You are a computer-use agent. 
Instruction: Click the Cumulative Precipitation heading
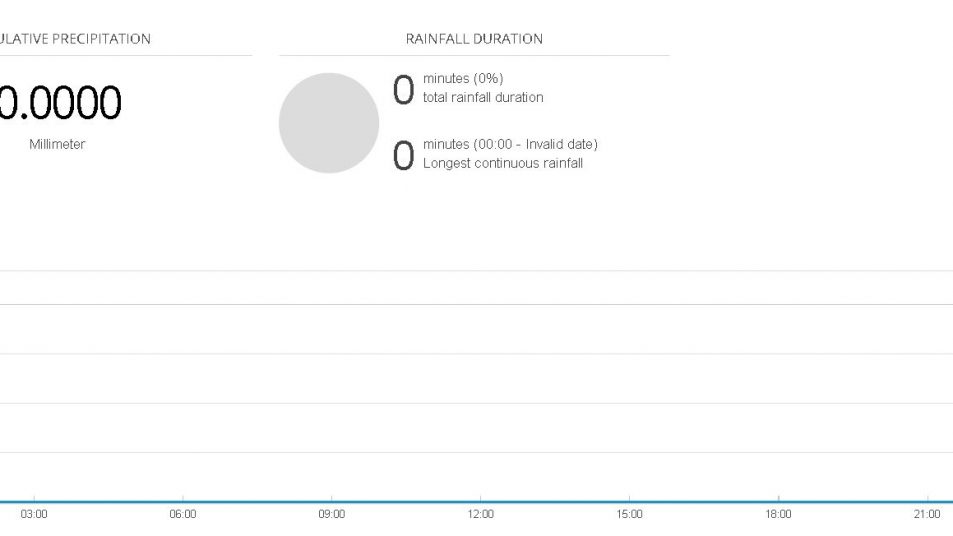click(75, 39)
